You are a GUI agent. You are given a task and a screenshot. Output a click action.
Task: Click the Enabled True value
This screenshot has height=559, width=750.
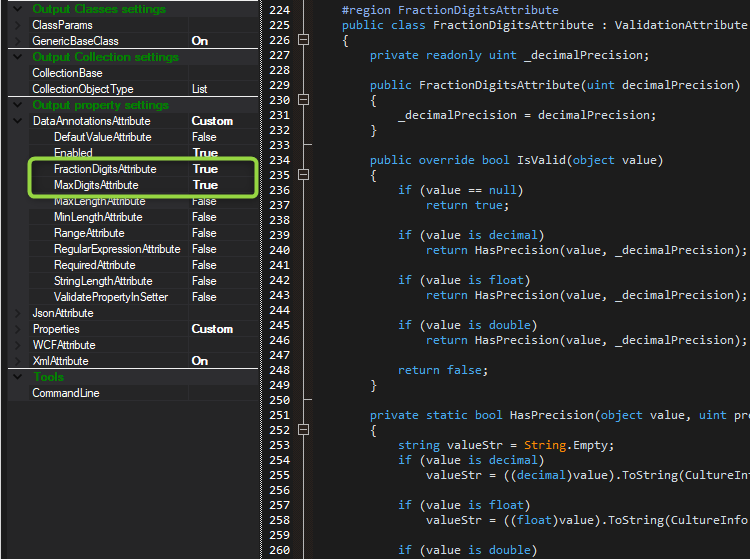205,153
